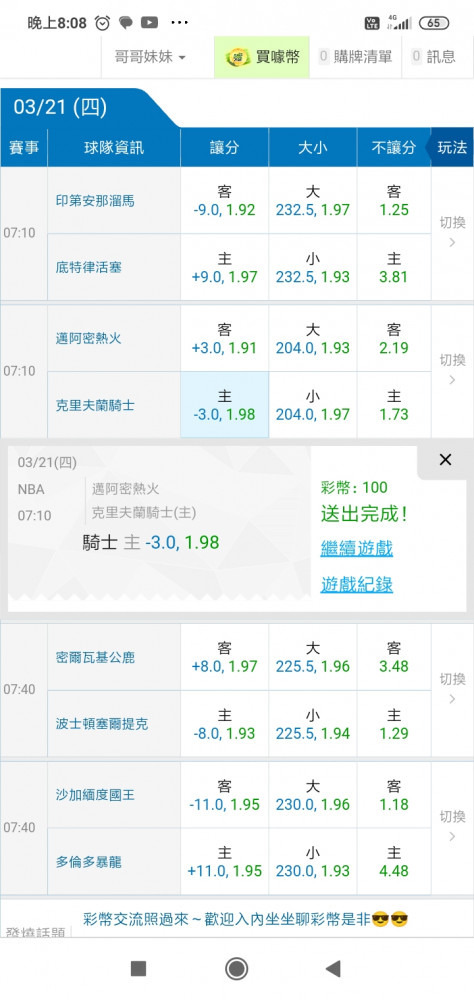Screen dimensions: 474x1000
Task: Expand 切換 for Pacers vs Pistons game
Action: pyautogui.click(x=452, y=233)
